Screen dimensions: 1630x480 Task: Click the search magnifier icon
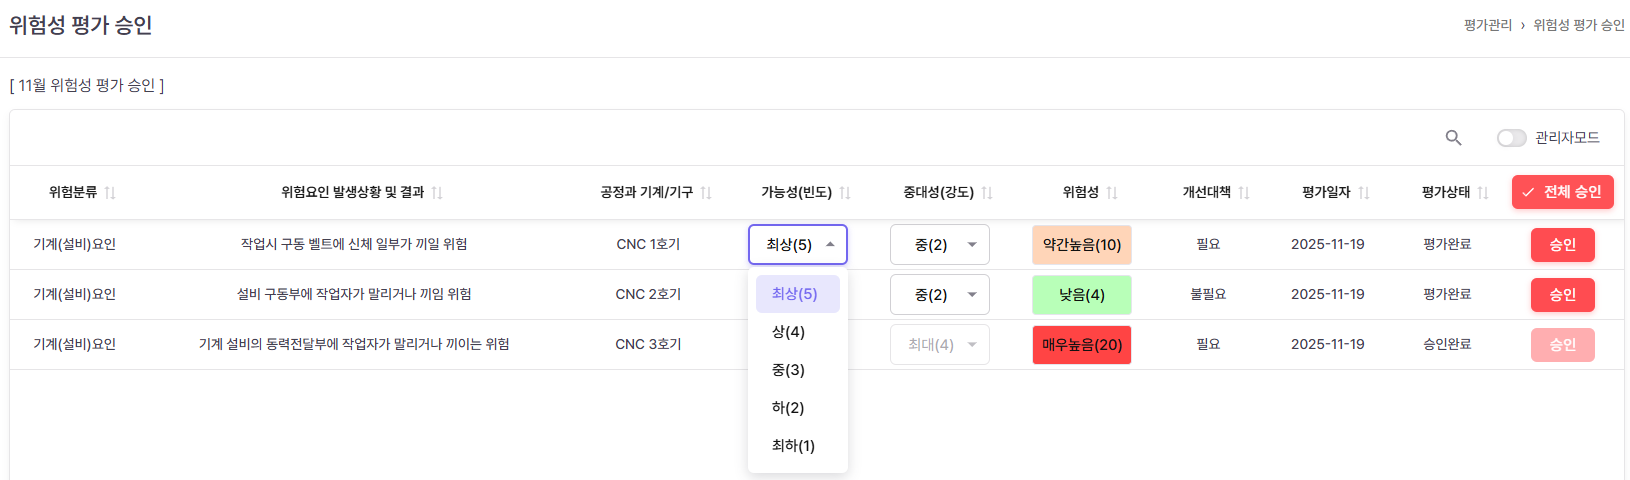coord(1454,138)
